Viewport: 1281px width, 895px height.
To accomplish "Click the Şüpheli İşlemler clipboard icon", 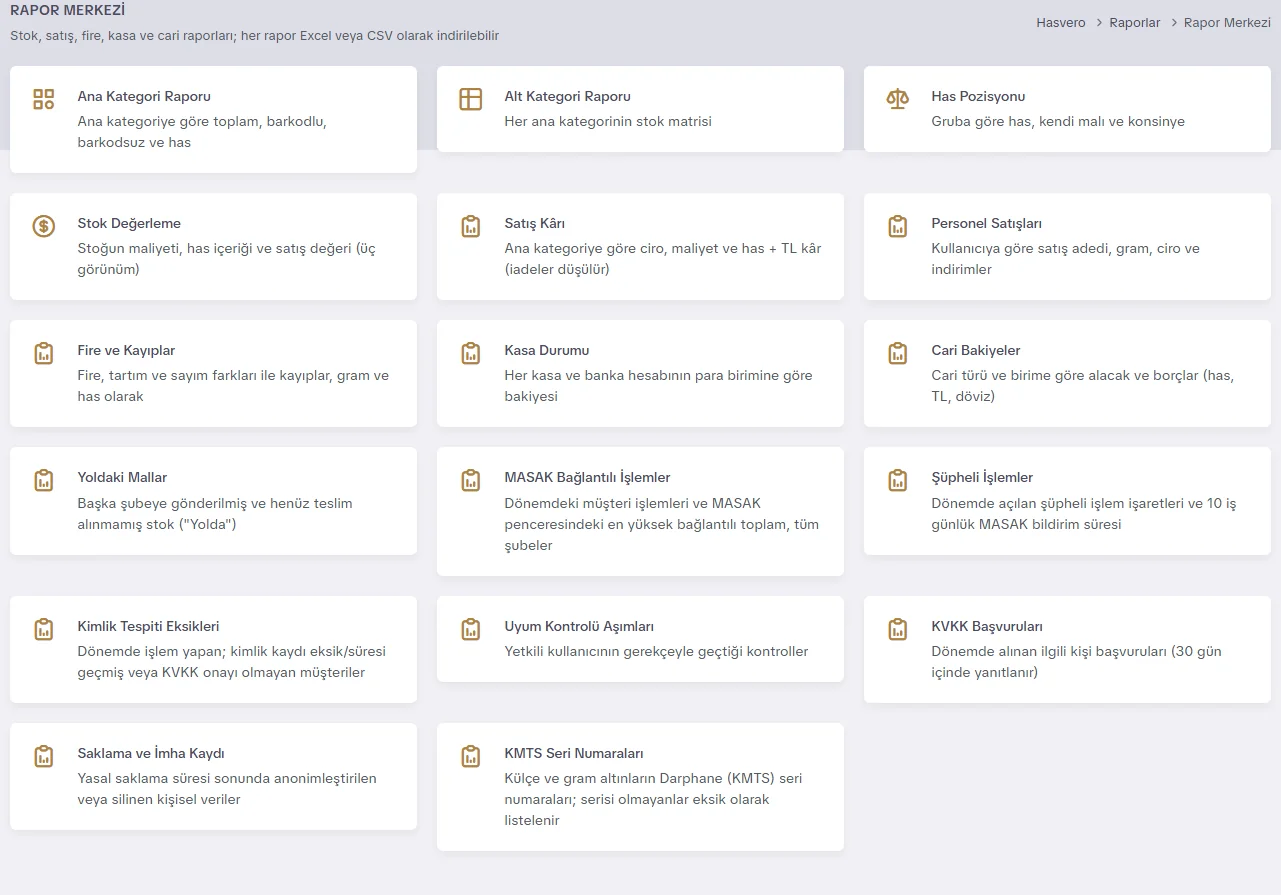I will pyautogui.click(x=897, y=480).
